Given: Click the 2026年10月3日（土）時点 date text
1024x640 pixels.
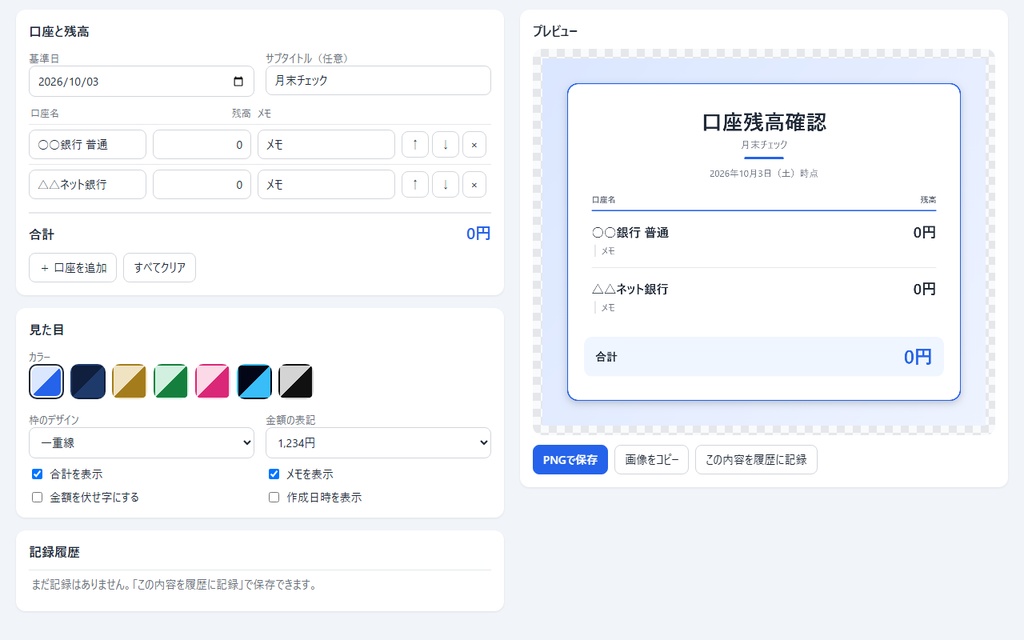Looking at the screenshot, I should pyautogui.click(x=764, y=174).
